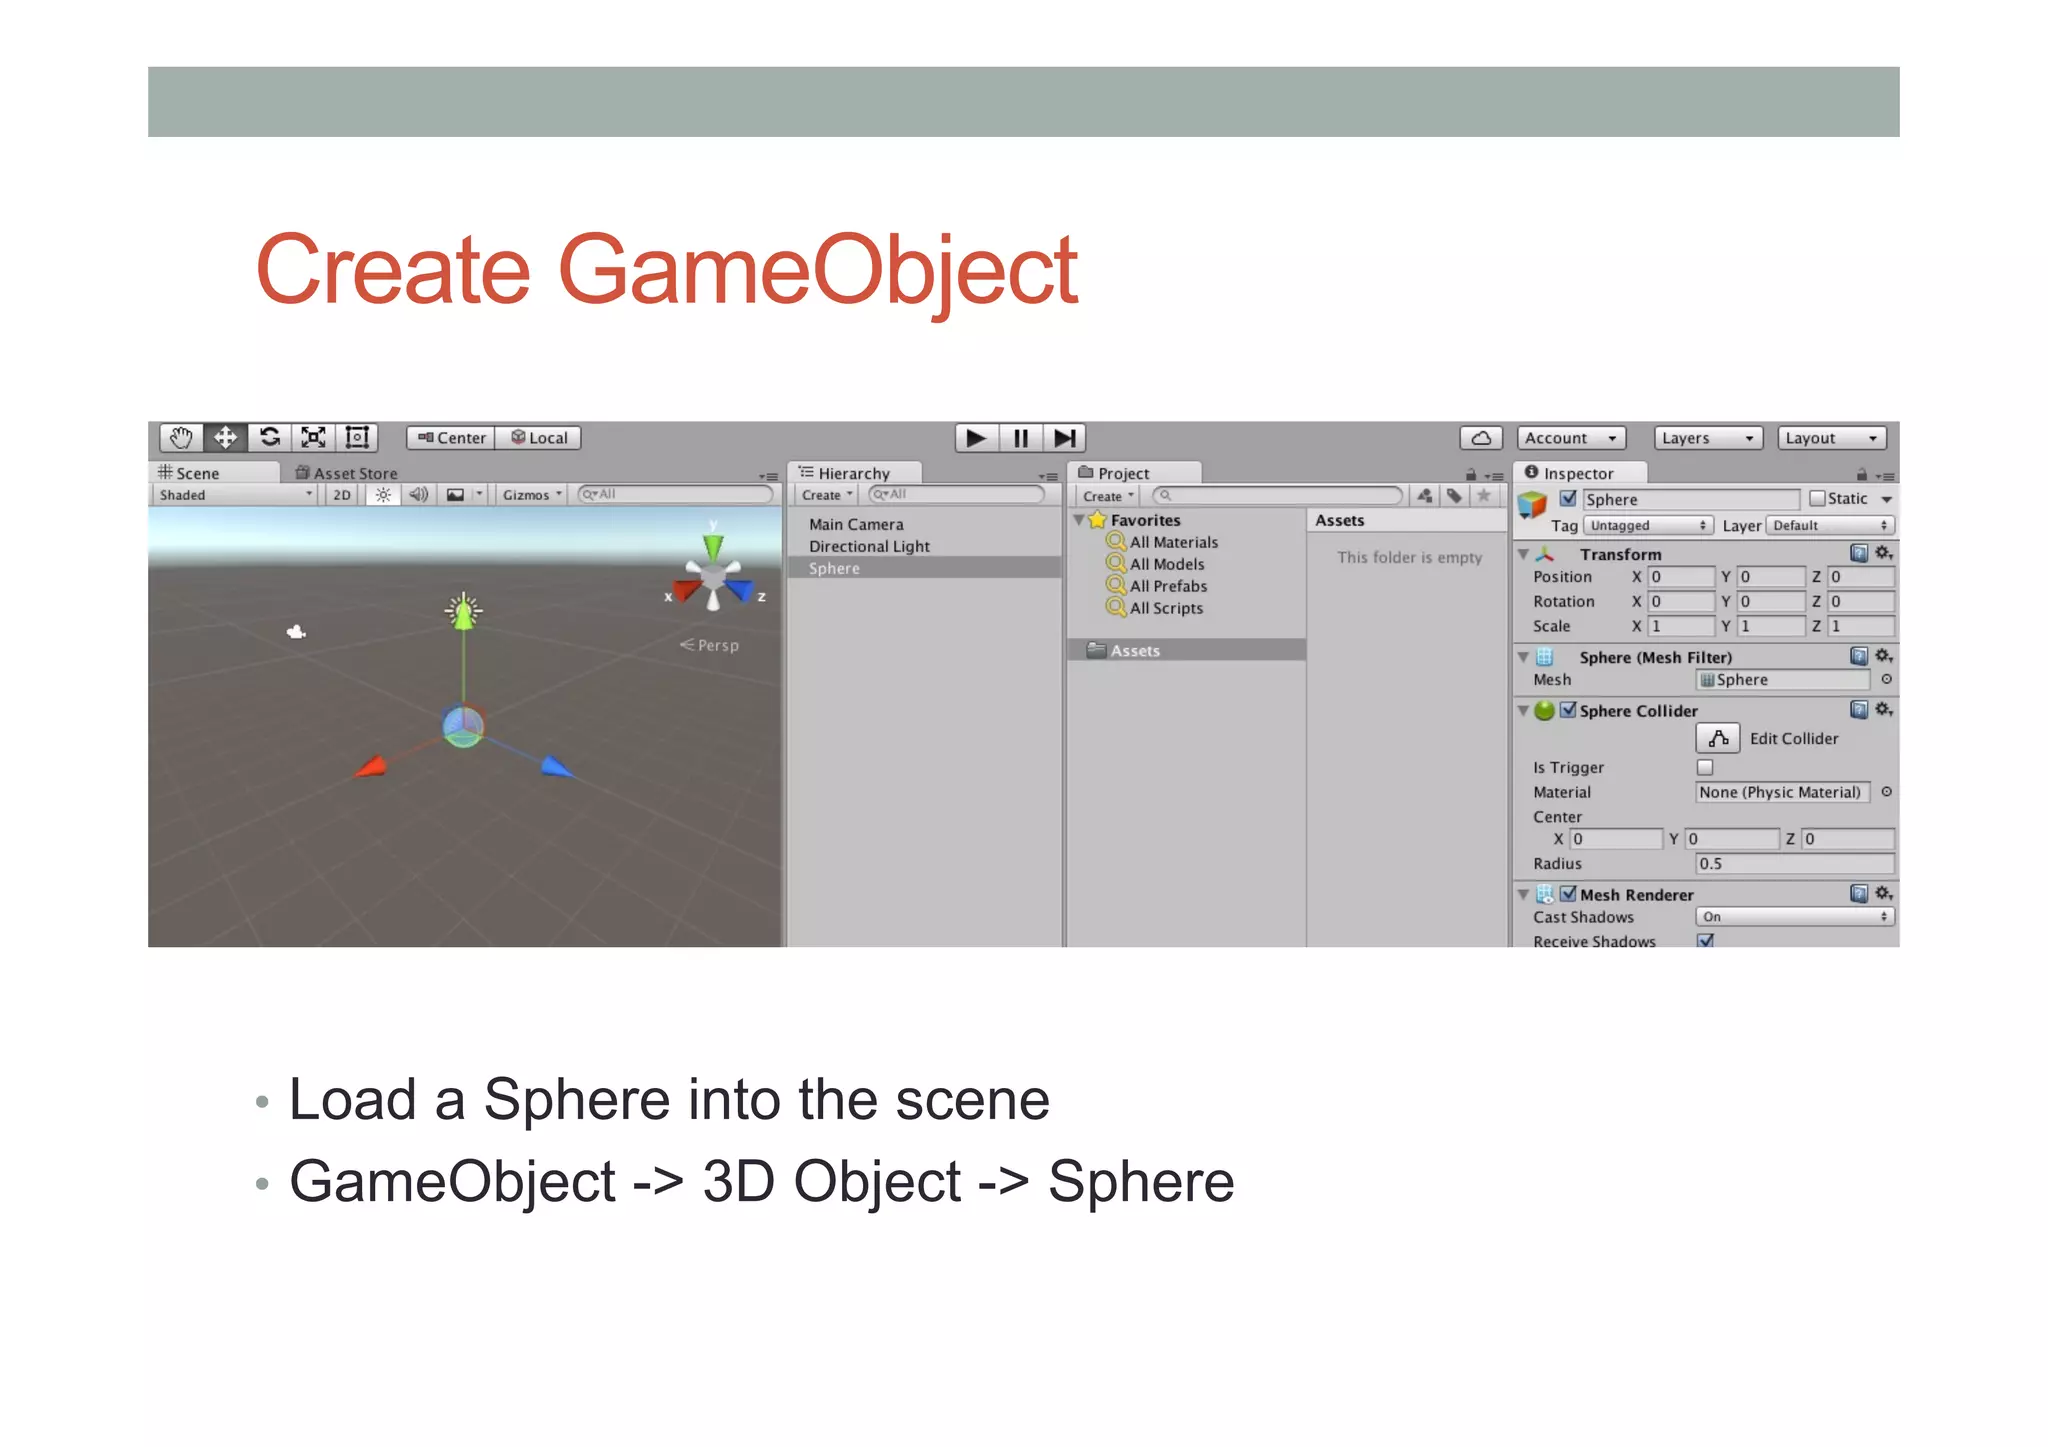
Task: Select the Hierarchy tab
Action: tap(853, 473)
